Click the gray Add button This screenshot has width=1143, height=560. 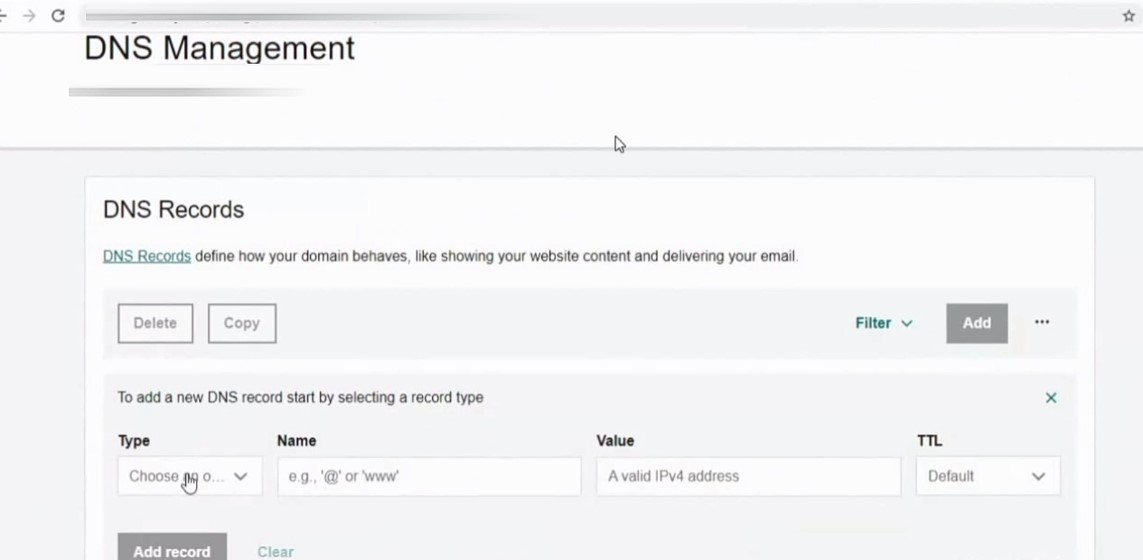(x=977, y=323)
